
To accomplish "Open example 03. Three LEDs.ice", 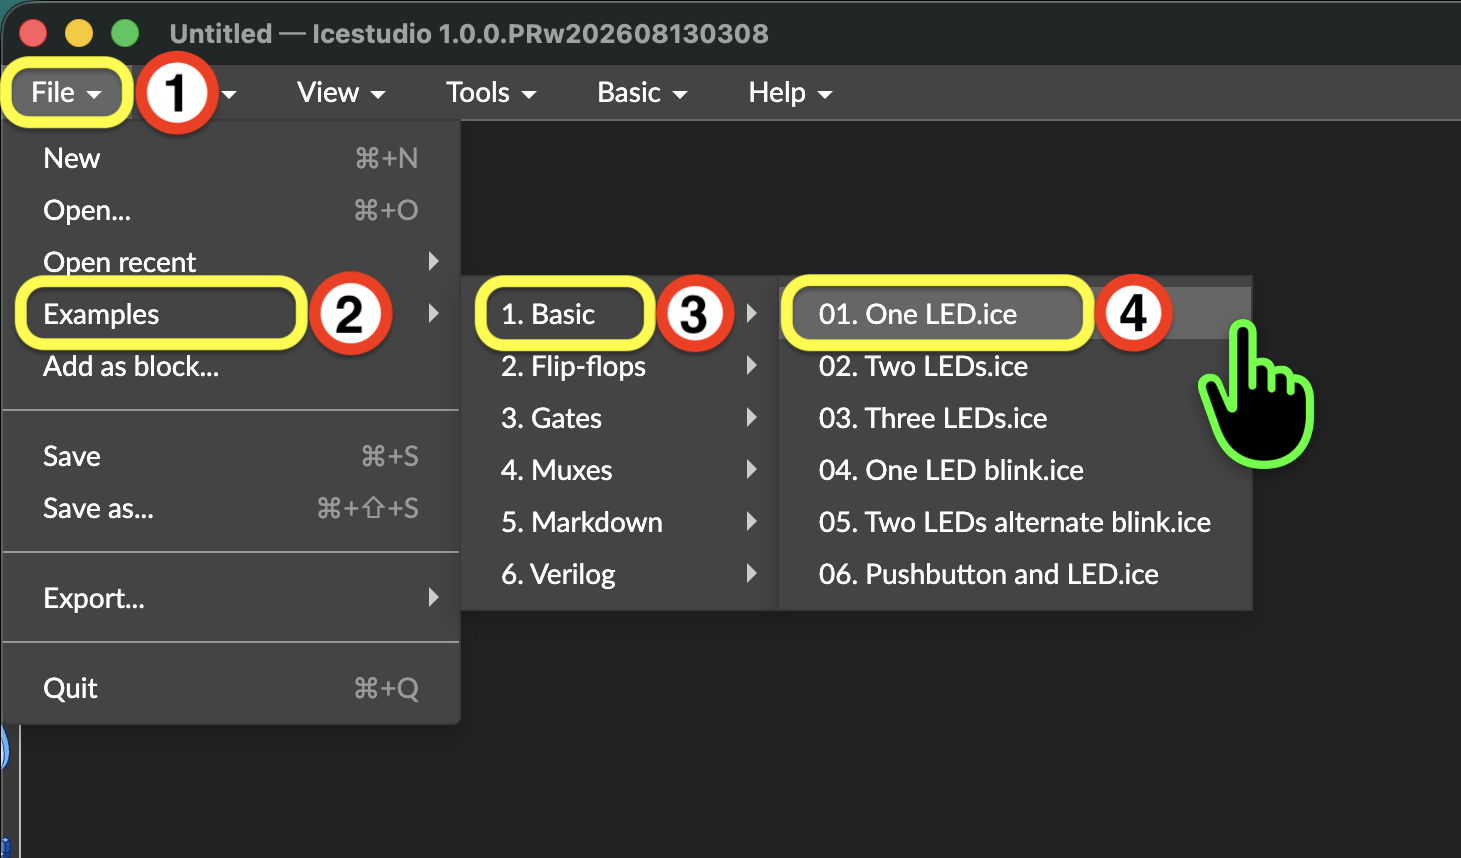I will (x=1015, y=418).
